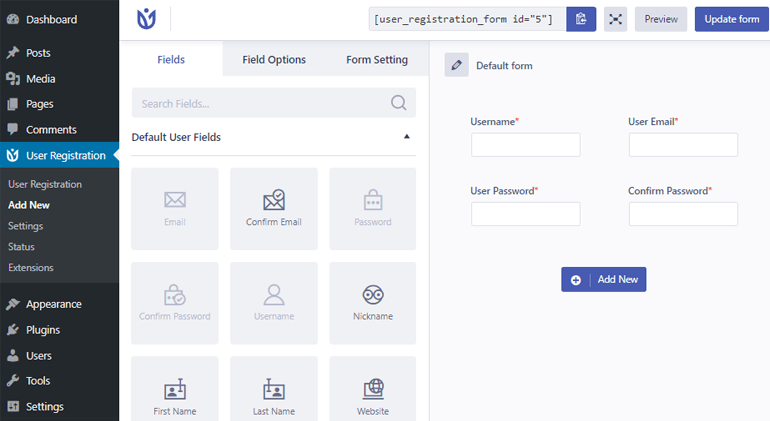Switch to the Field Options tab
The width and height of the screenshot is (770, 421).
pos(274,59)
